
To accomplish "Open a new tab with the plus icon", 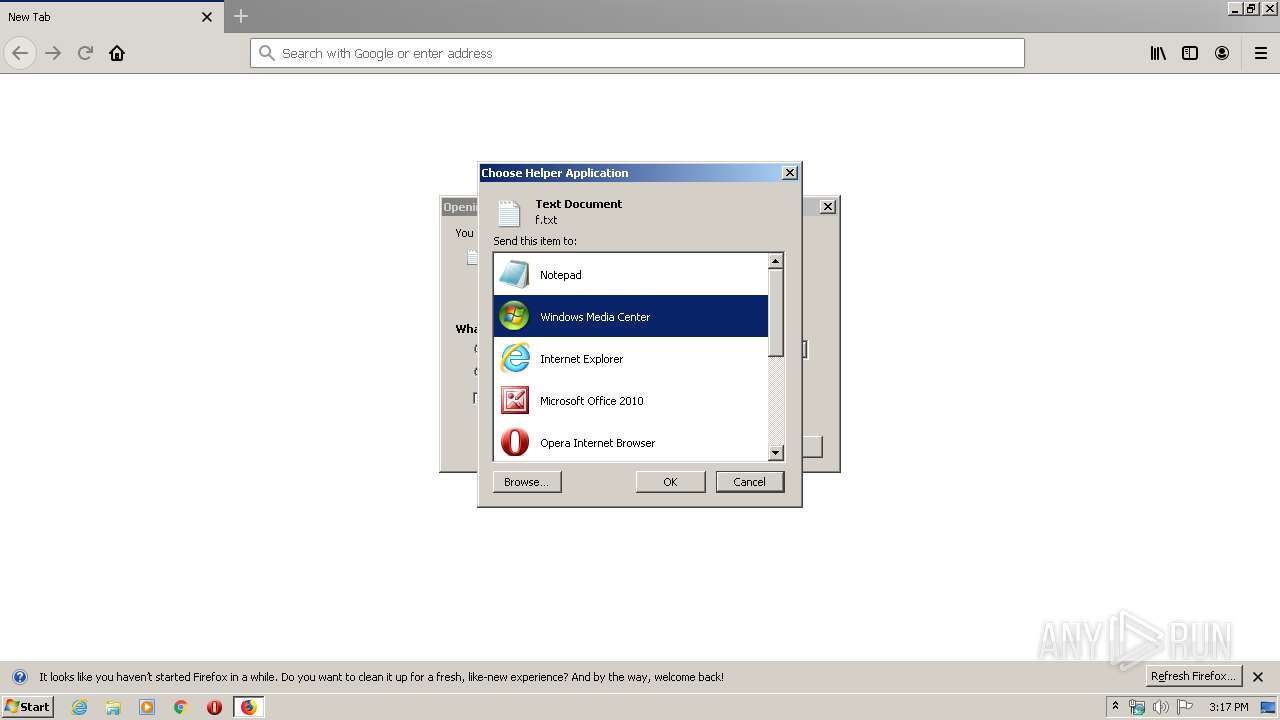I will pyautogui.click(x=241, y=16).
